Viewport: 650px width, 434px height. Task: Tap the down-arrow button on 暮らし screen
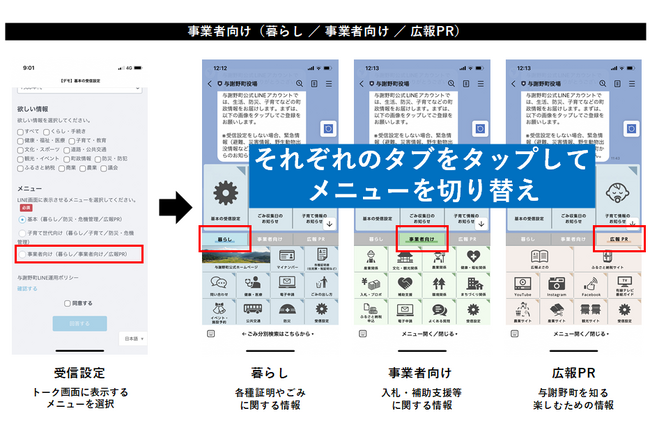[330, 224]
